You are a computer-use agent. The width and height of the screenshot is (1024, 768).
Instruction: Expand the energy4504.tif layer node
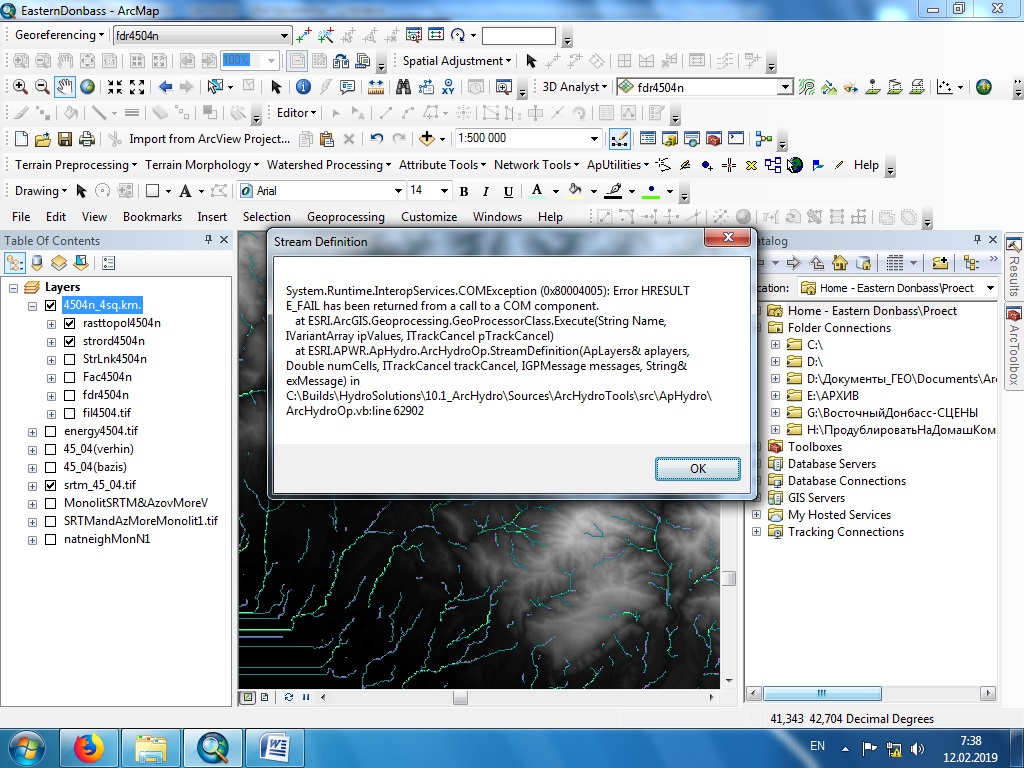tap(32, 432)
